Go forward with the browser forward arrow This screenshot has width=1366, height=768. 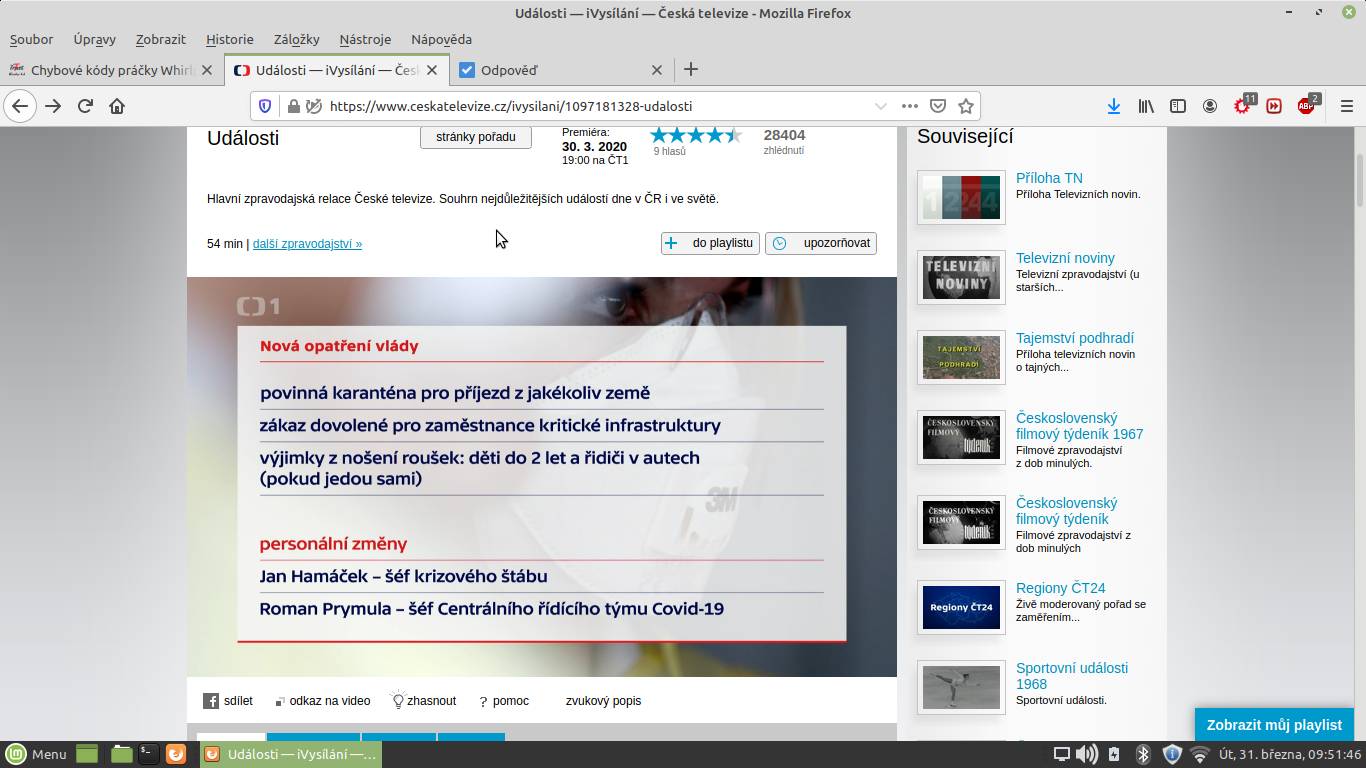tap(53, 106)
